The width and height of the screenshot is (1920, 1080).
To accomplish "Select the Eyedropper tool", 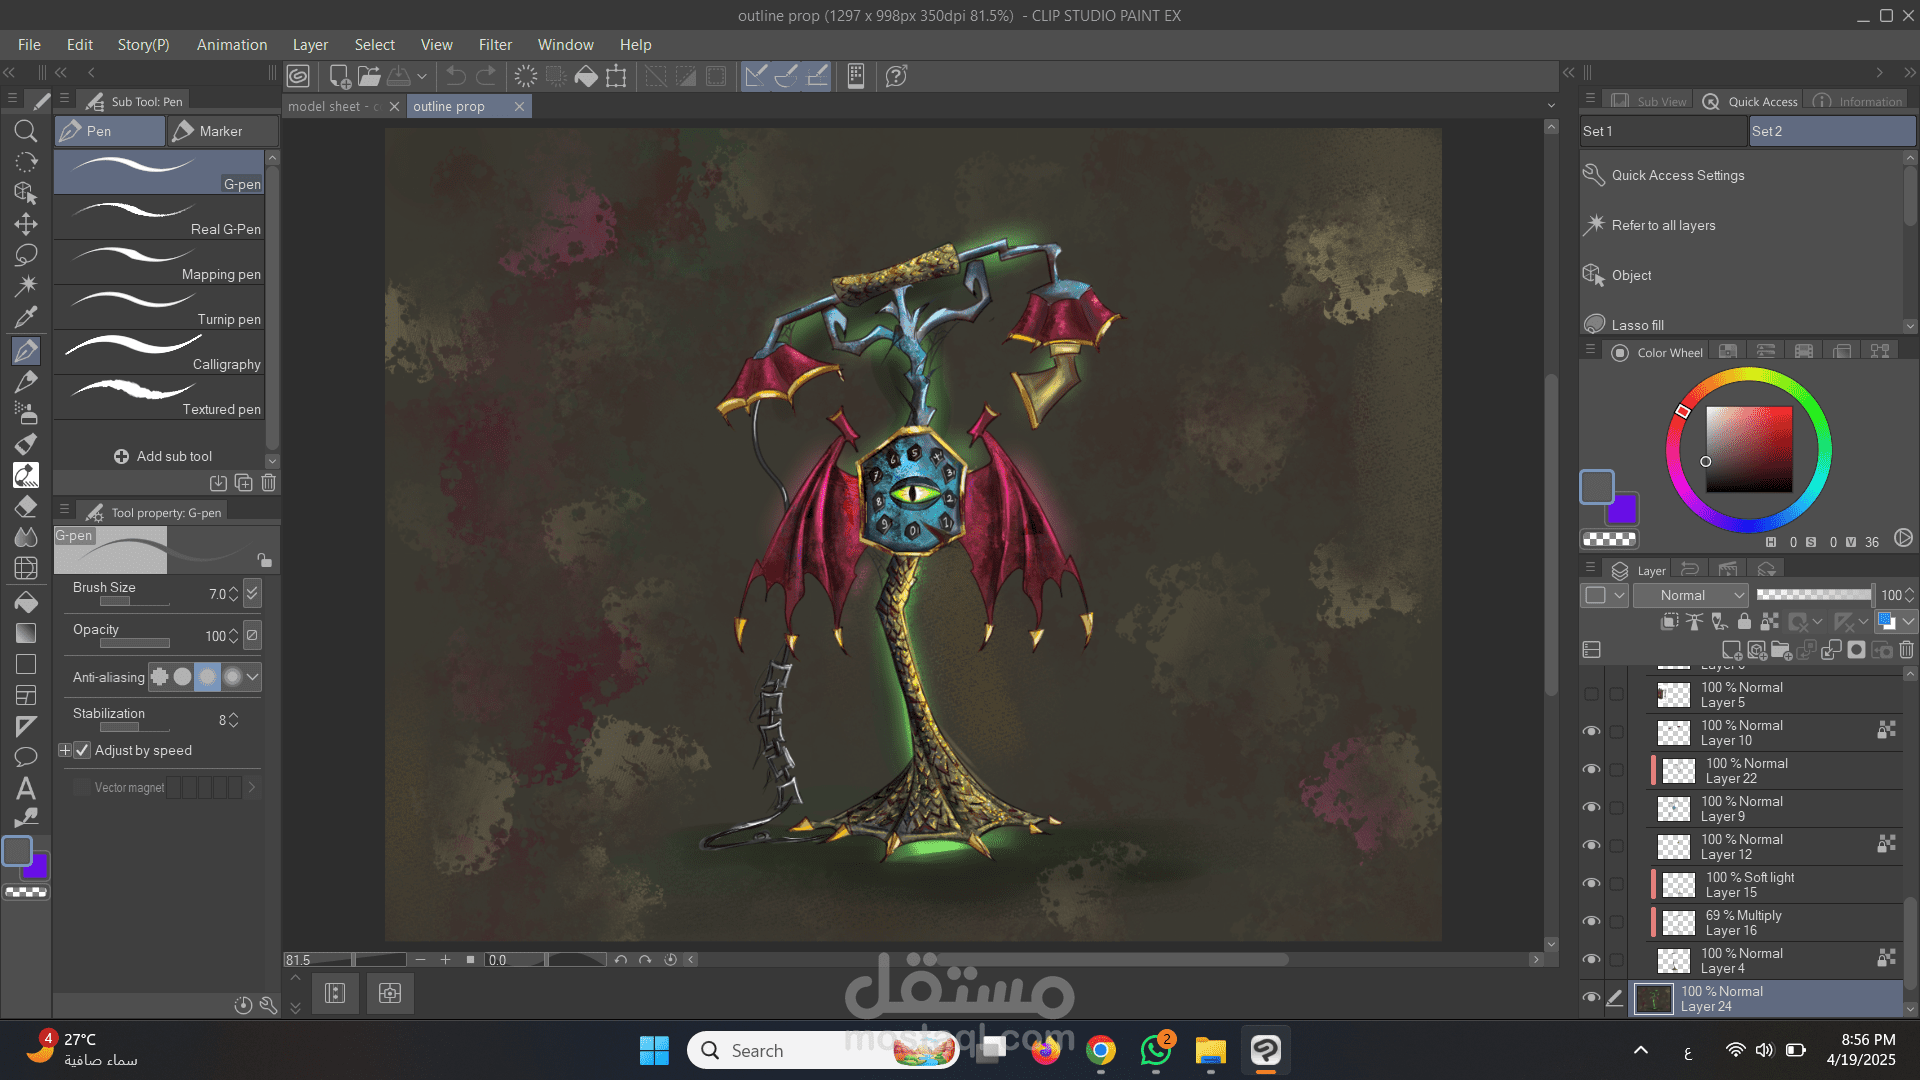I will click(x=26, y=317).
